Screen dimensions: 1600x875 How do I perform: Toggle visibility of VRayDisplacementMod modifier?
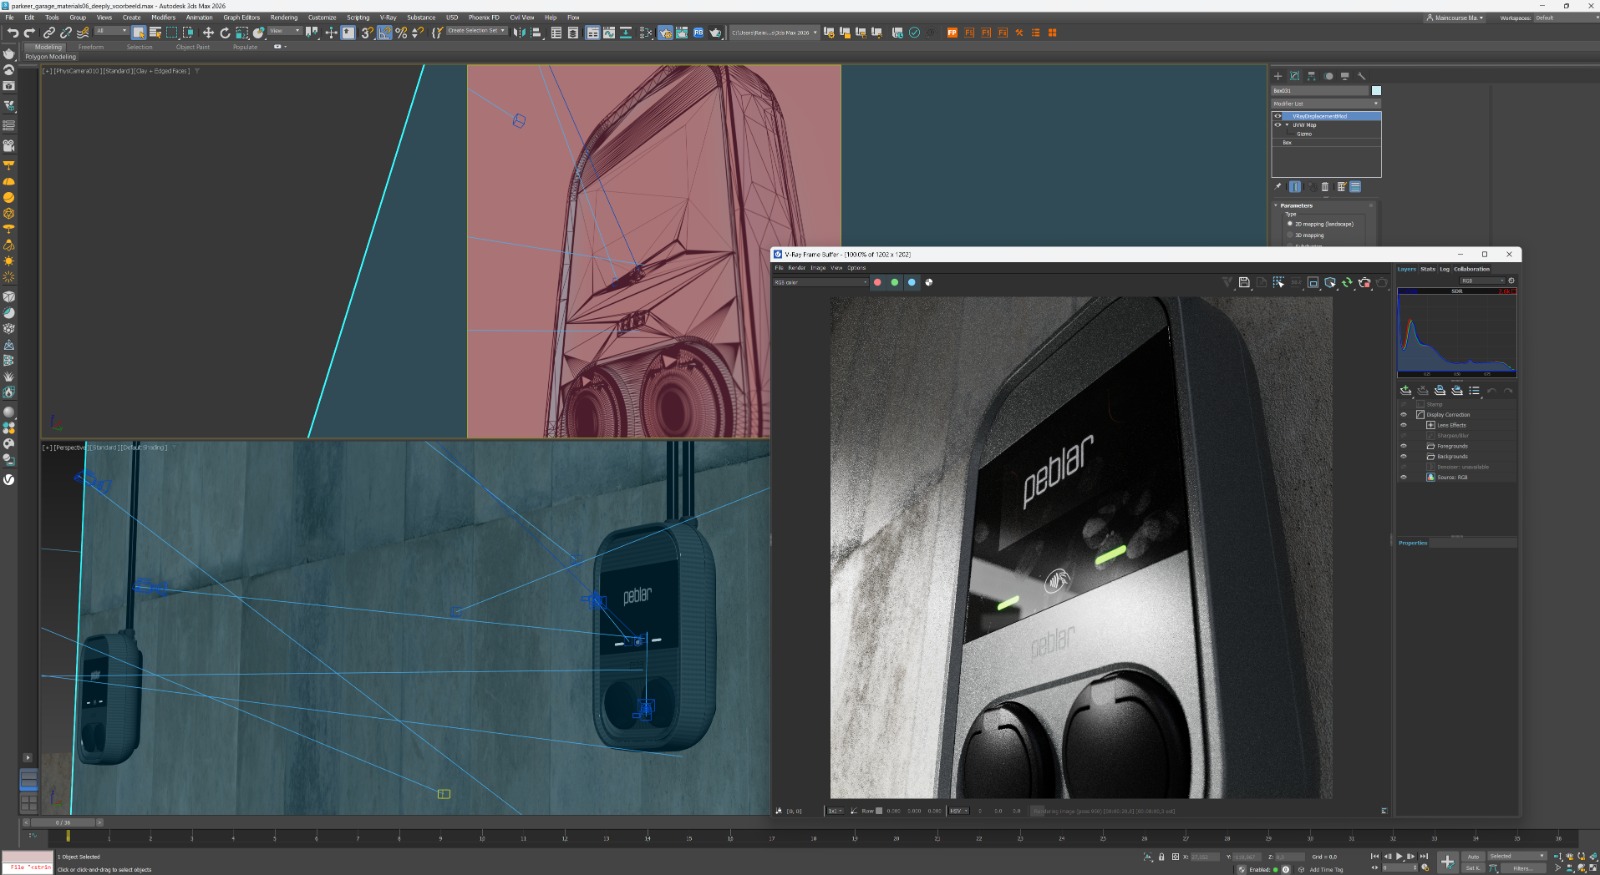click(x=1277, y=116)
